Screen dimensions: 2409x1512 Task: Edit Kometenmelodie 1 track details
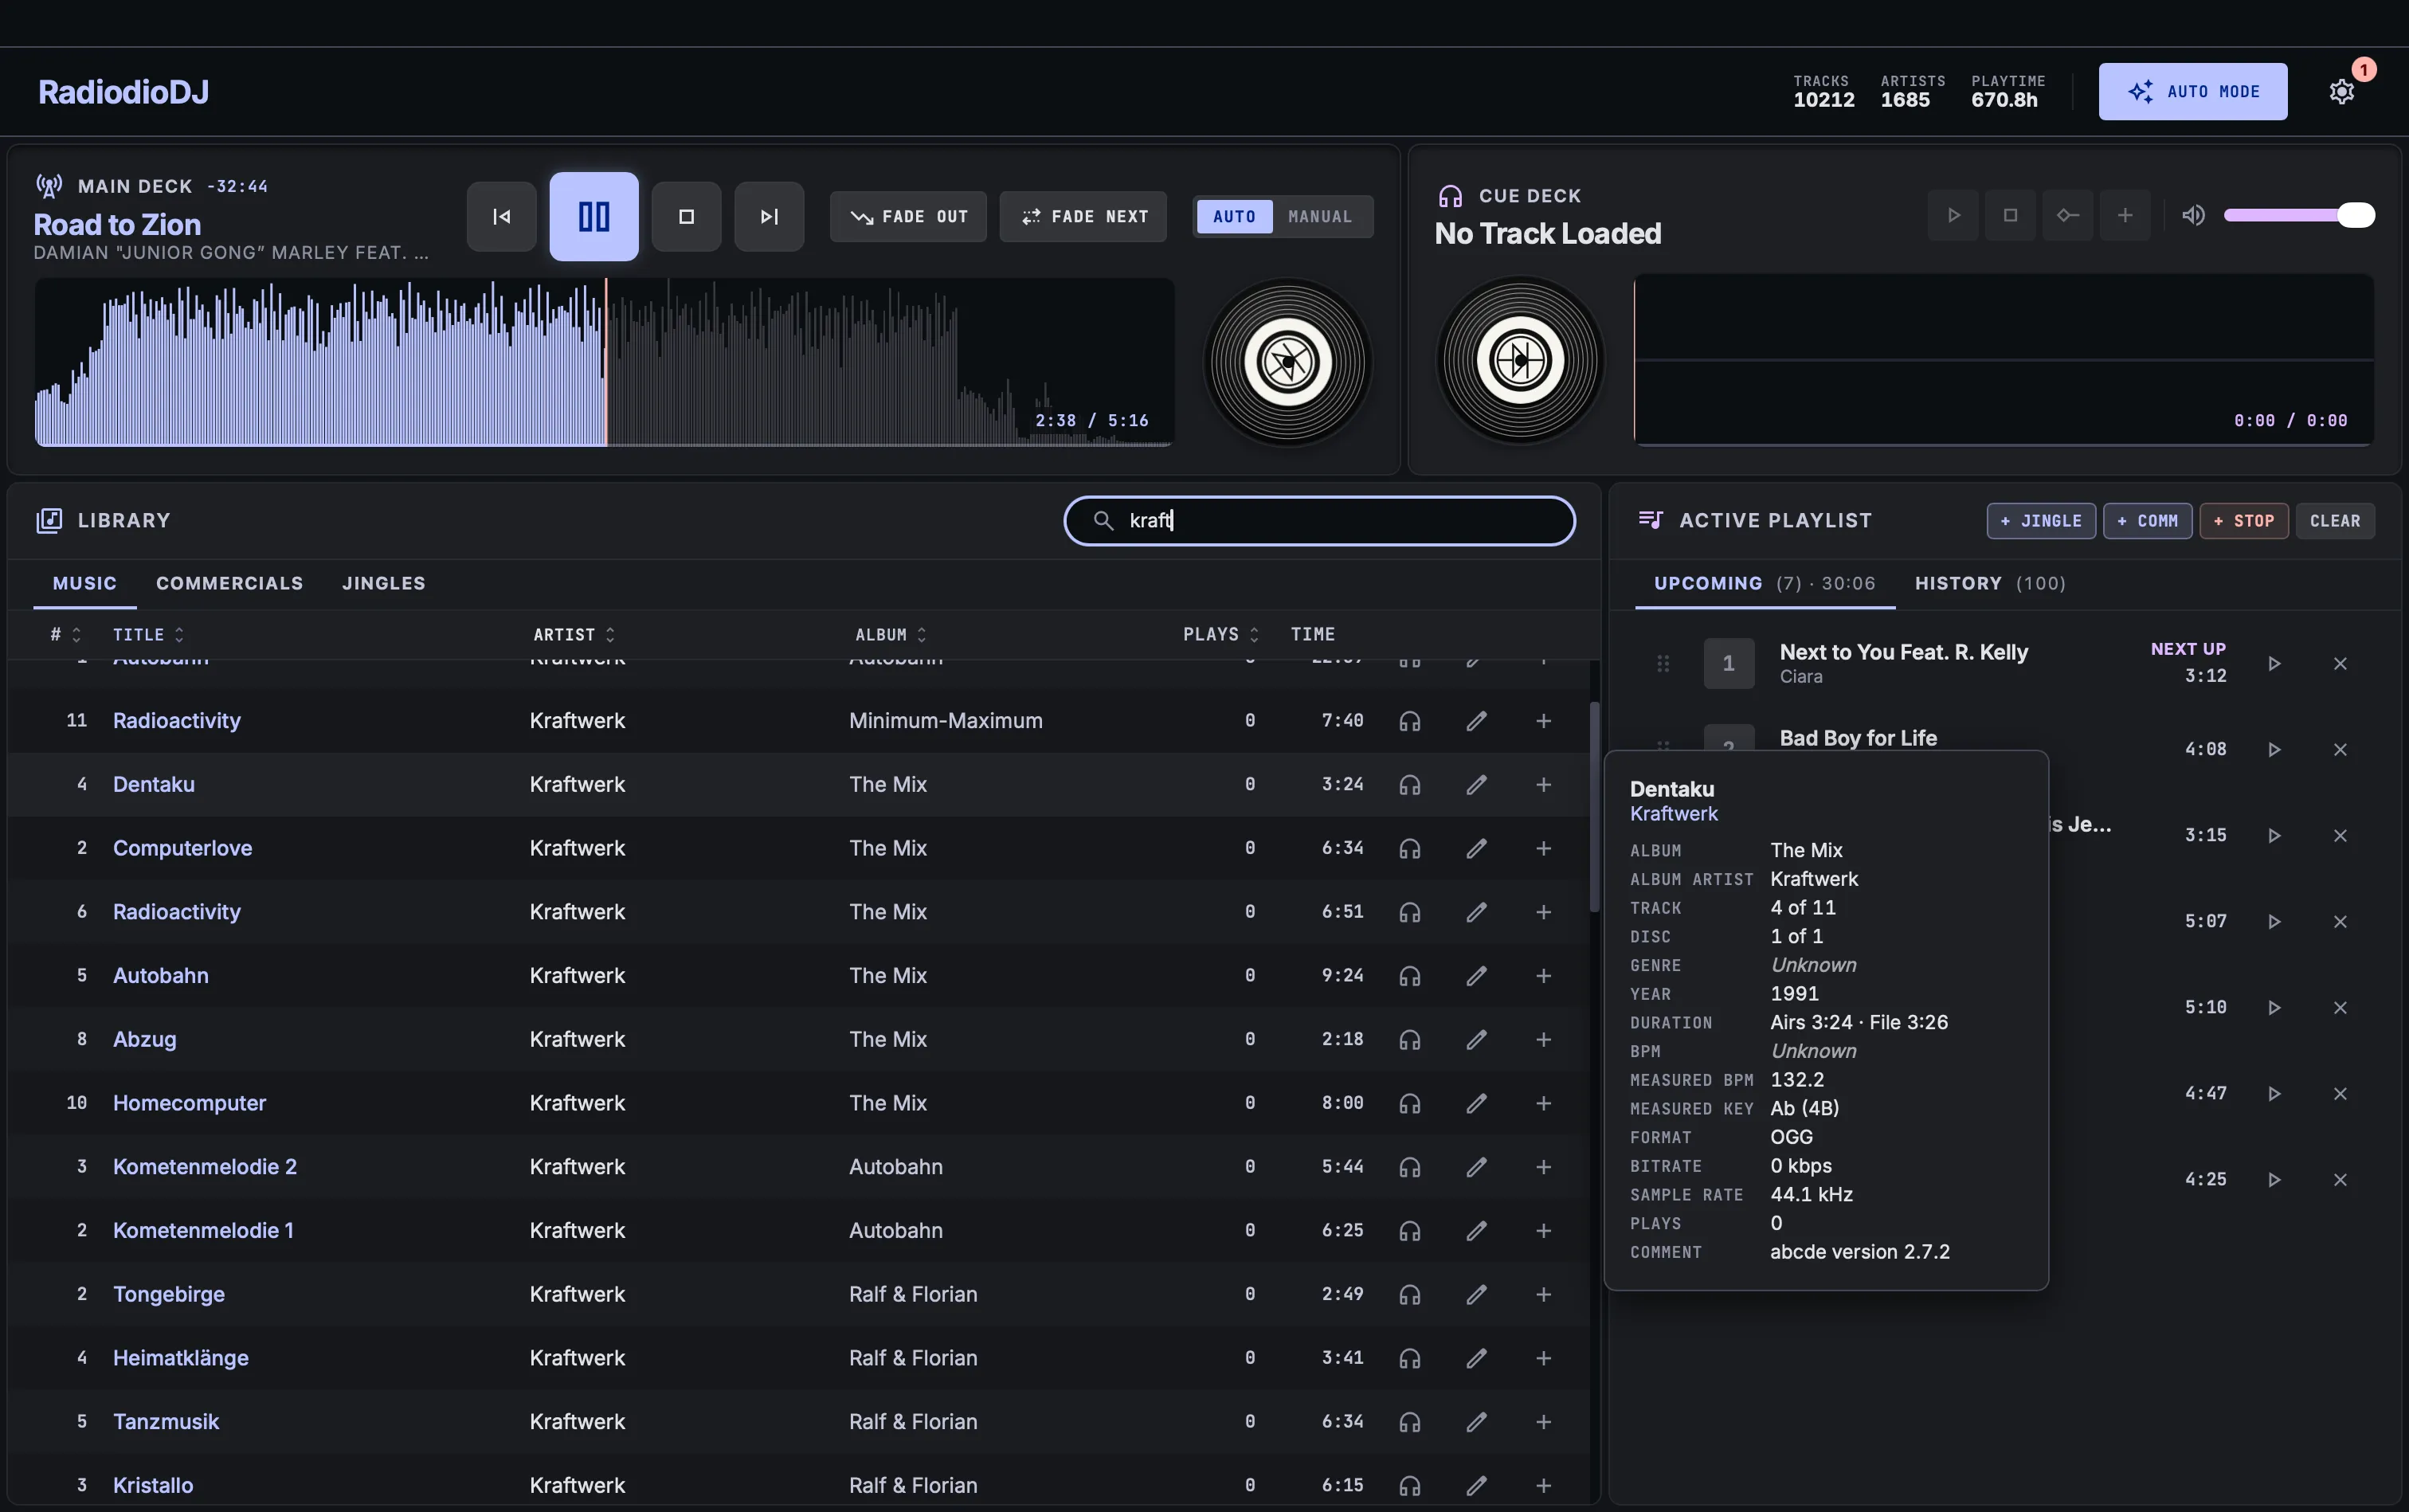(x=1476, y=1231)
